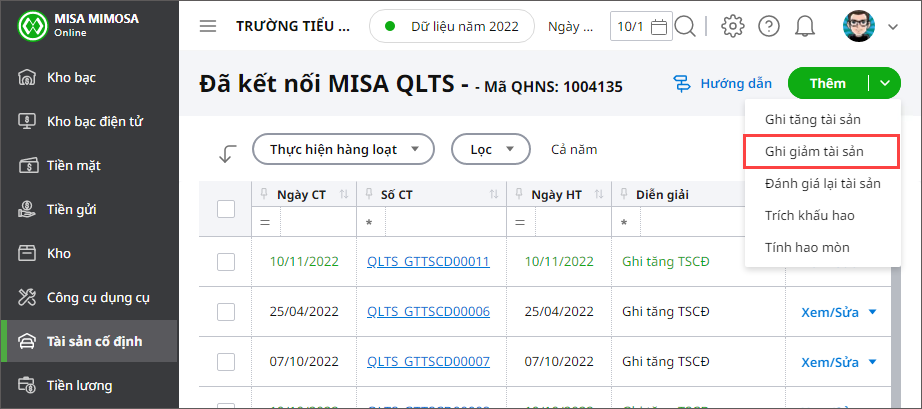Click the Tiền lương sidebar icon
This screenshot has height=409, width=922.
[x=27, y=385]
